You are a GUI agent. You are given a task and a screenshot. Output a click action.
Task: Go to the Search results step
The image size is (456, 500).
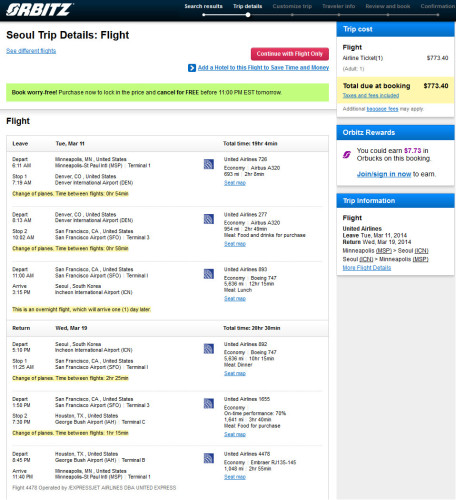pos(203,6)
